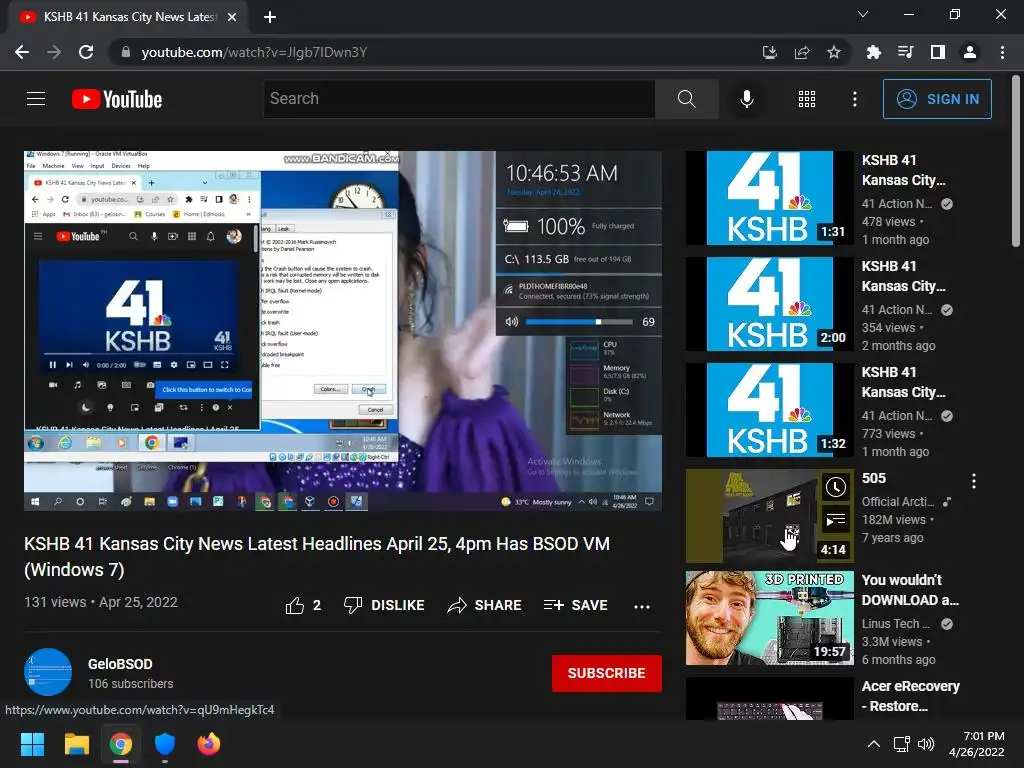Open YouTube settings three-dot menu

click(854, 99)
